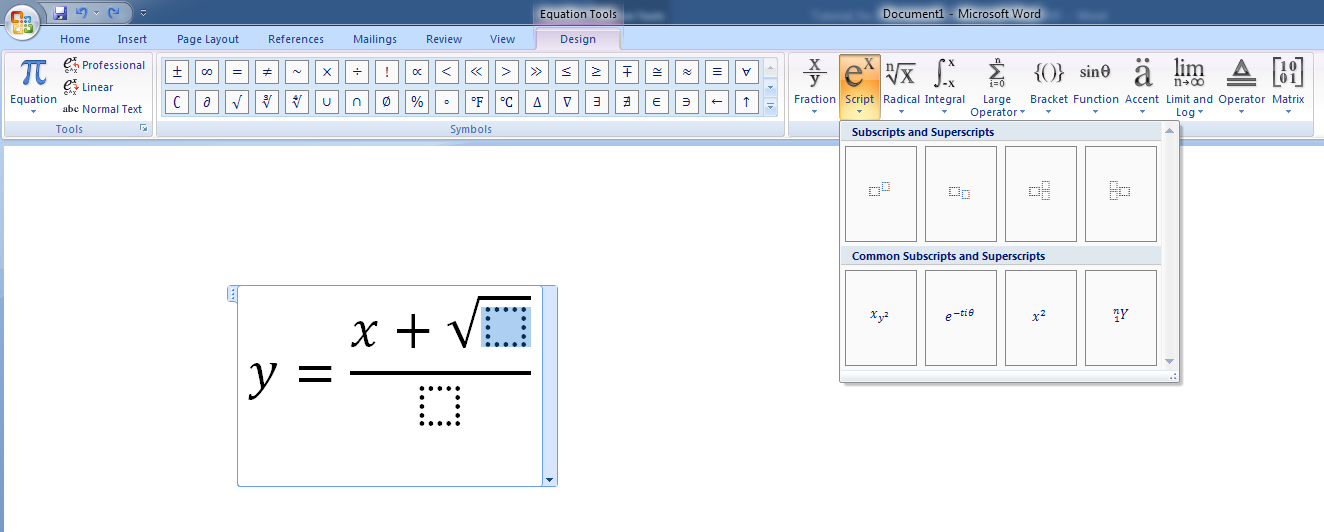Open equation options arrow on equation box

pyautogui.click(x=549, y=480)
